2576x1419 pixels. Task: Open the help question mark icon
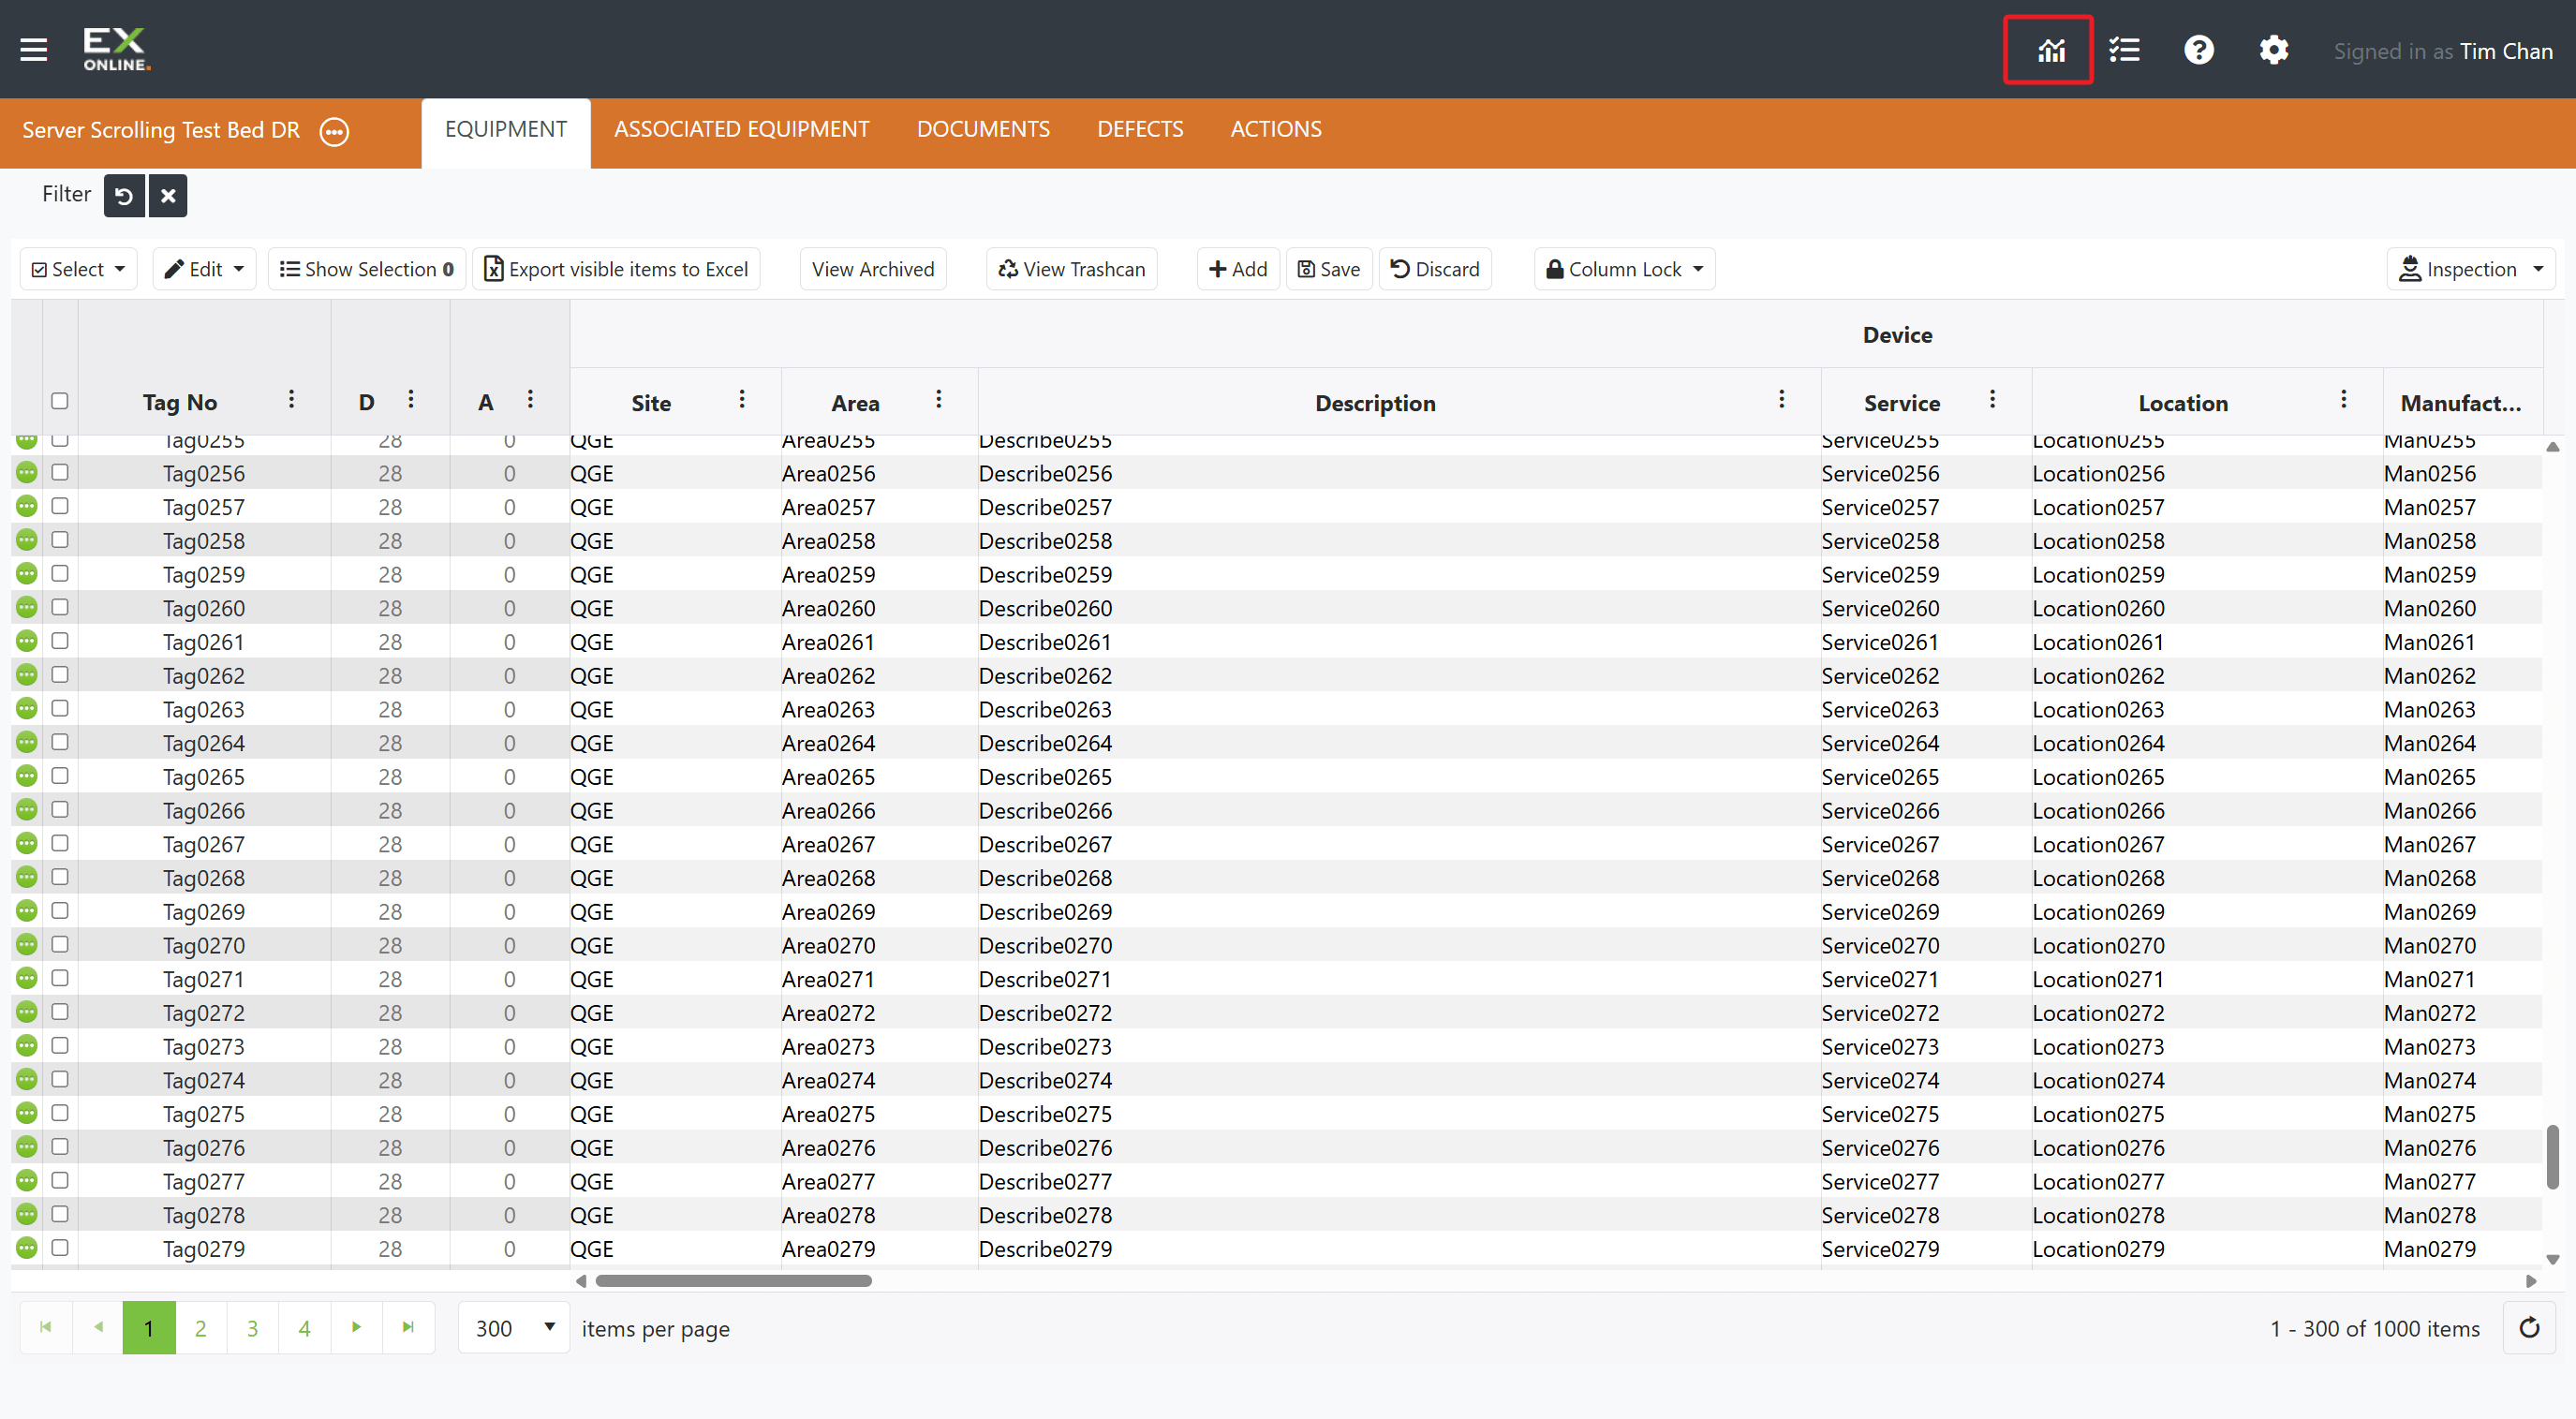pyautogui.click(x=2198, y=50)
